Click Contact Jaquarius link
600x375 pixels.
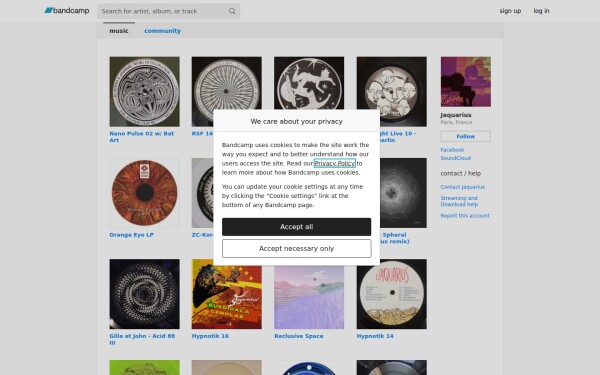pos(462,187)
